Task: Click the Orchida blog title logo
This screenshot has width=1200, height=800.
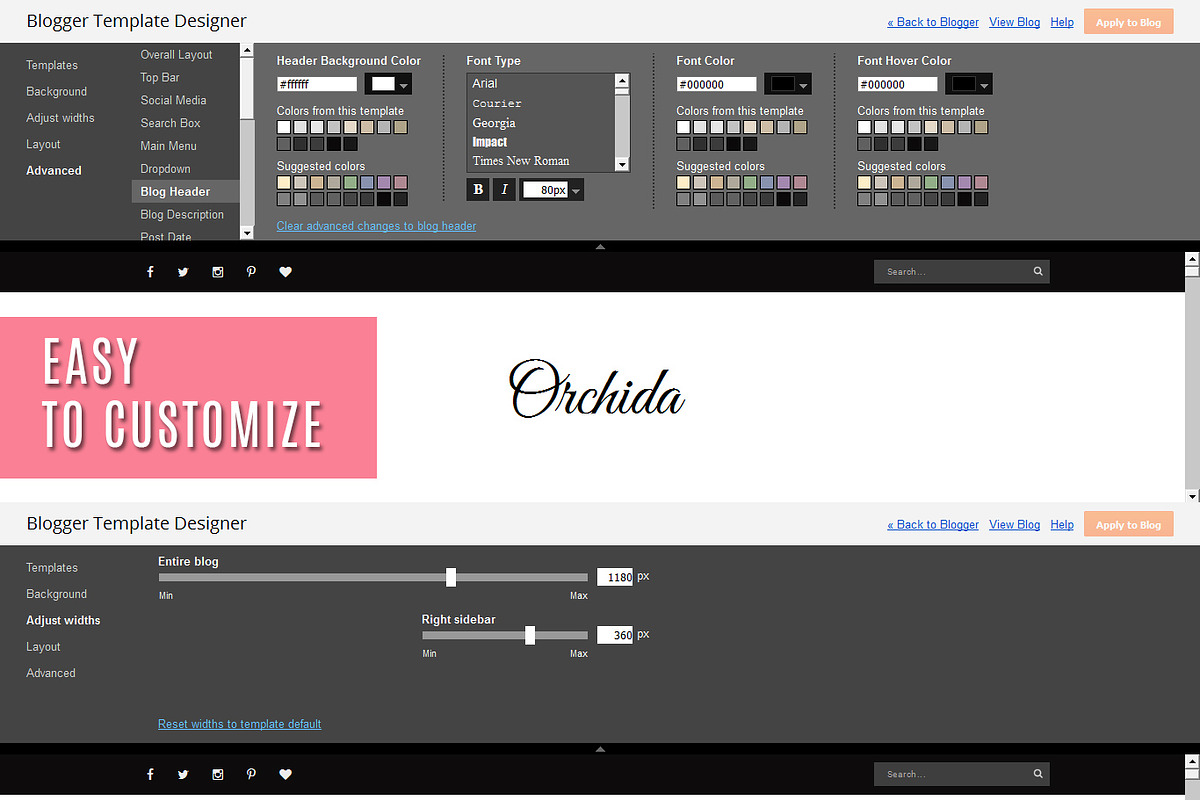Action: (597, 390)
